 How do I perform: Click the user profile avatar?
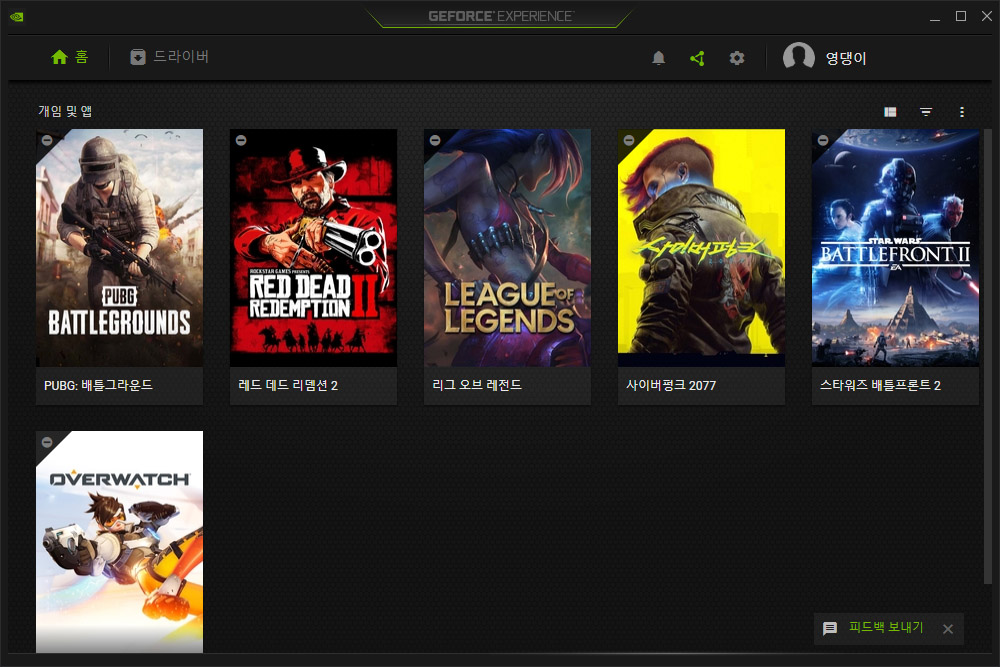(798, 57)
